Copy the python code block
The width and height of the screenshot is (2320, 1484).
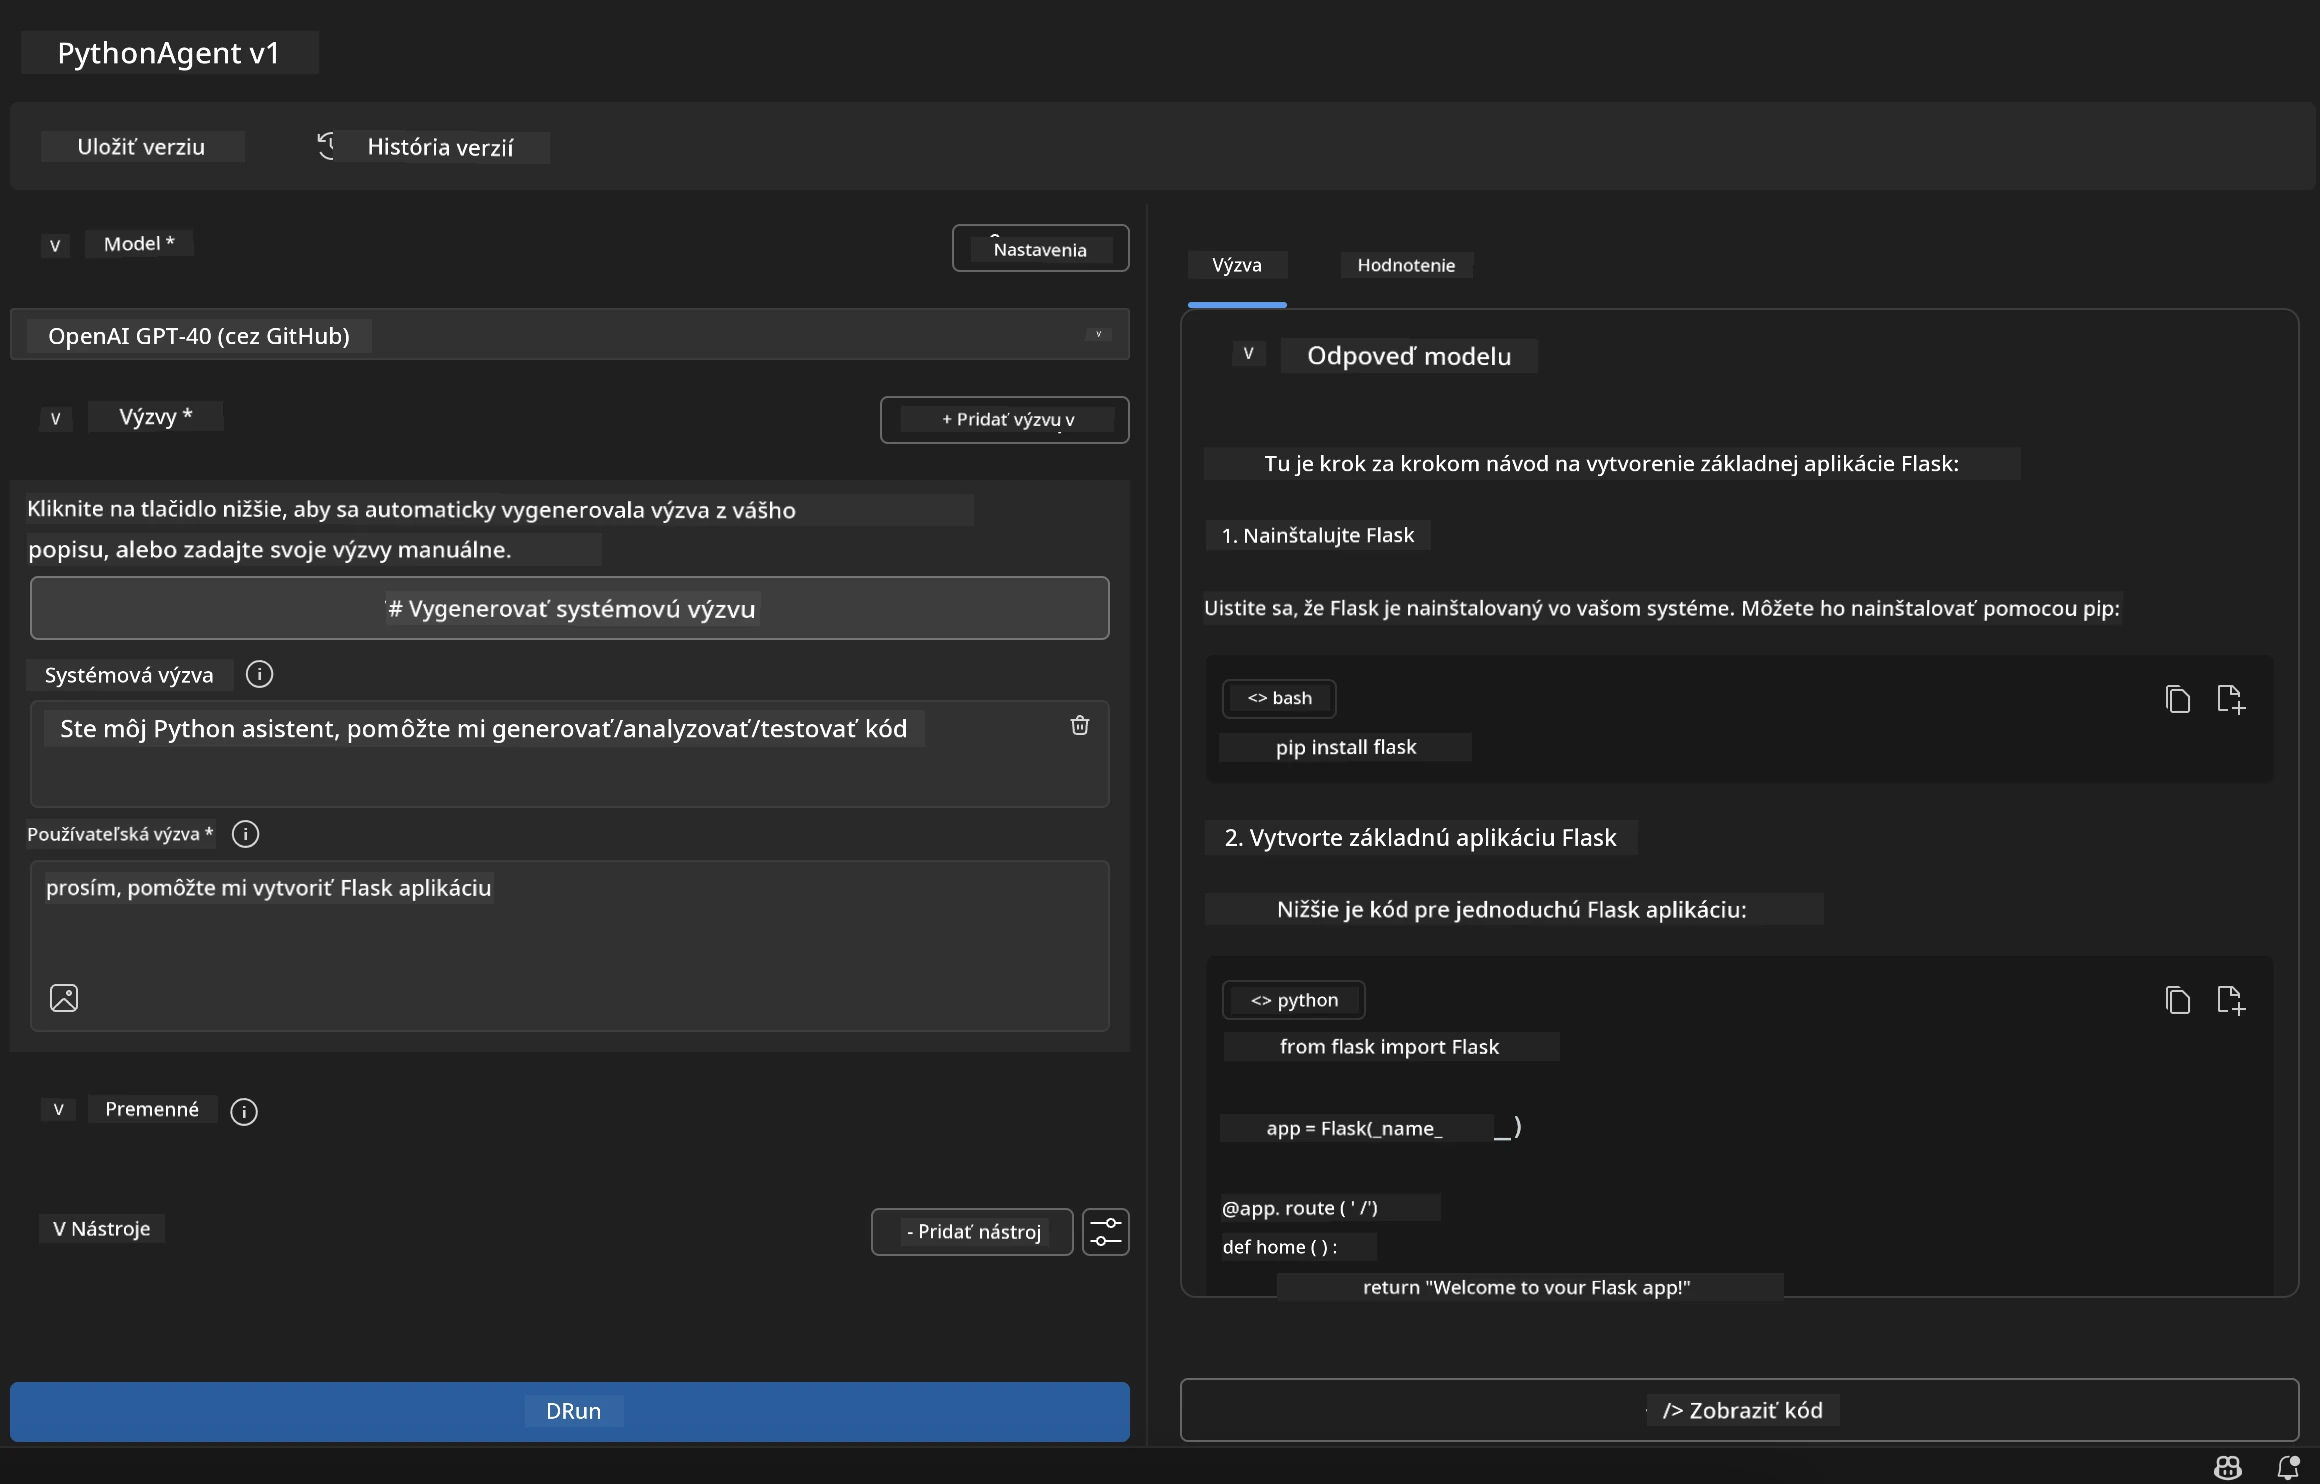2177,1000
